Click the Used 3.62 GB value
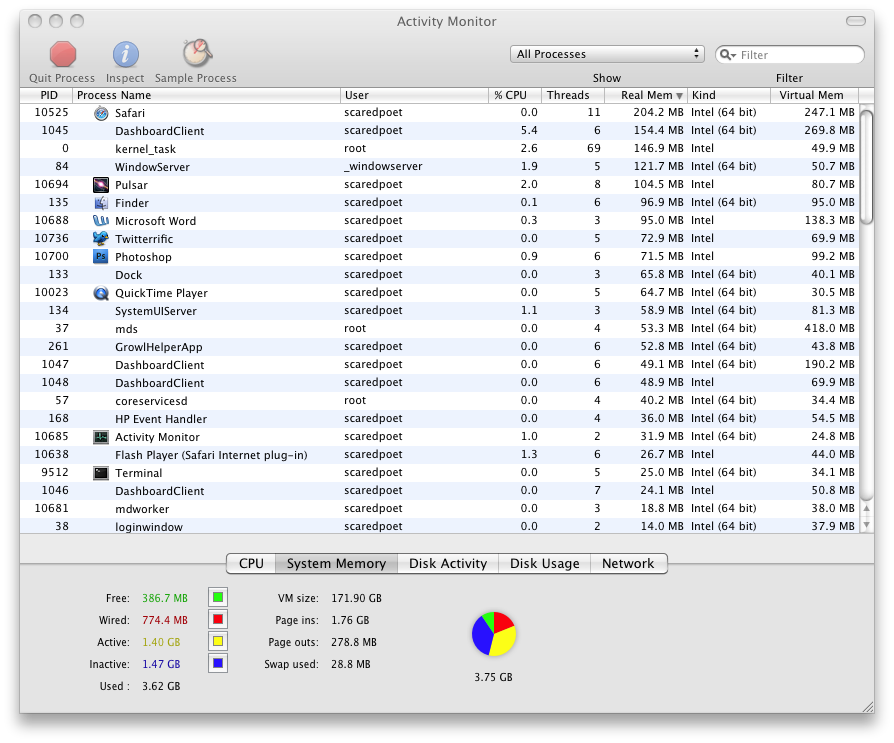 (161, 686)
